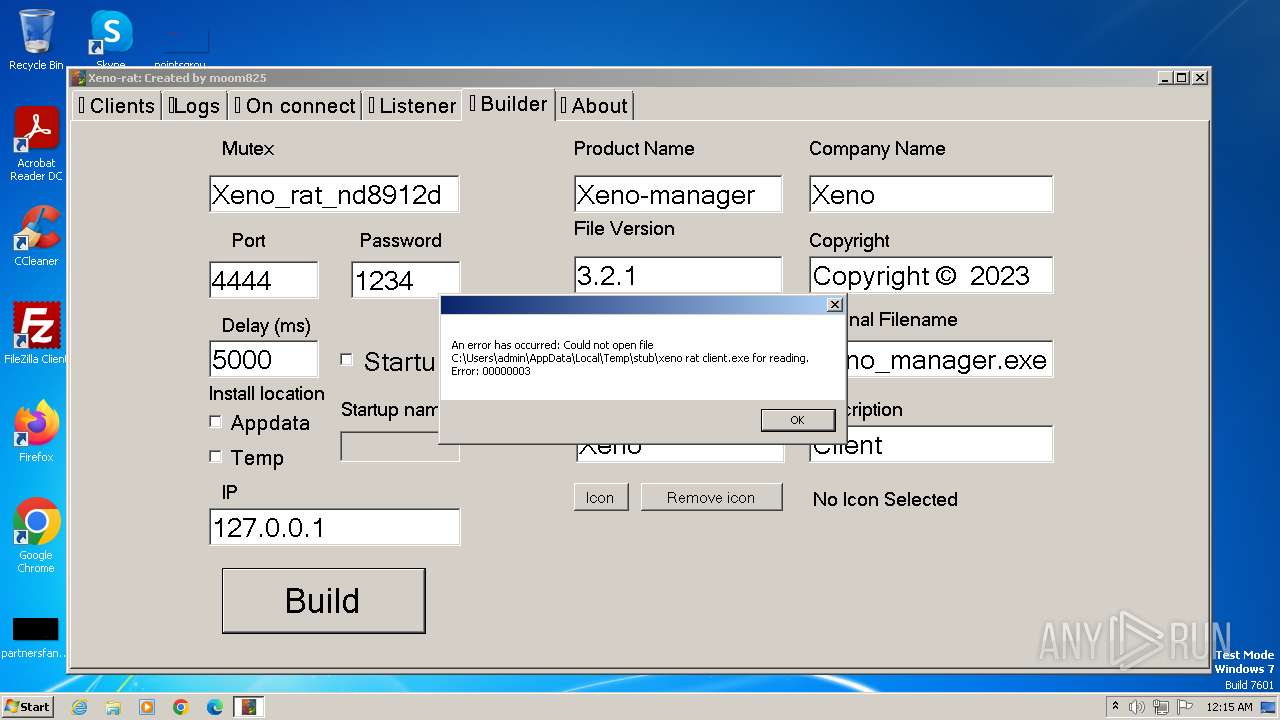Click the Icon selection button

pyautogui.click(x=600, y=497)
